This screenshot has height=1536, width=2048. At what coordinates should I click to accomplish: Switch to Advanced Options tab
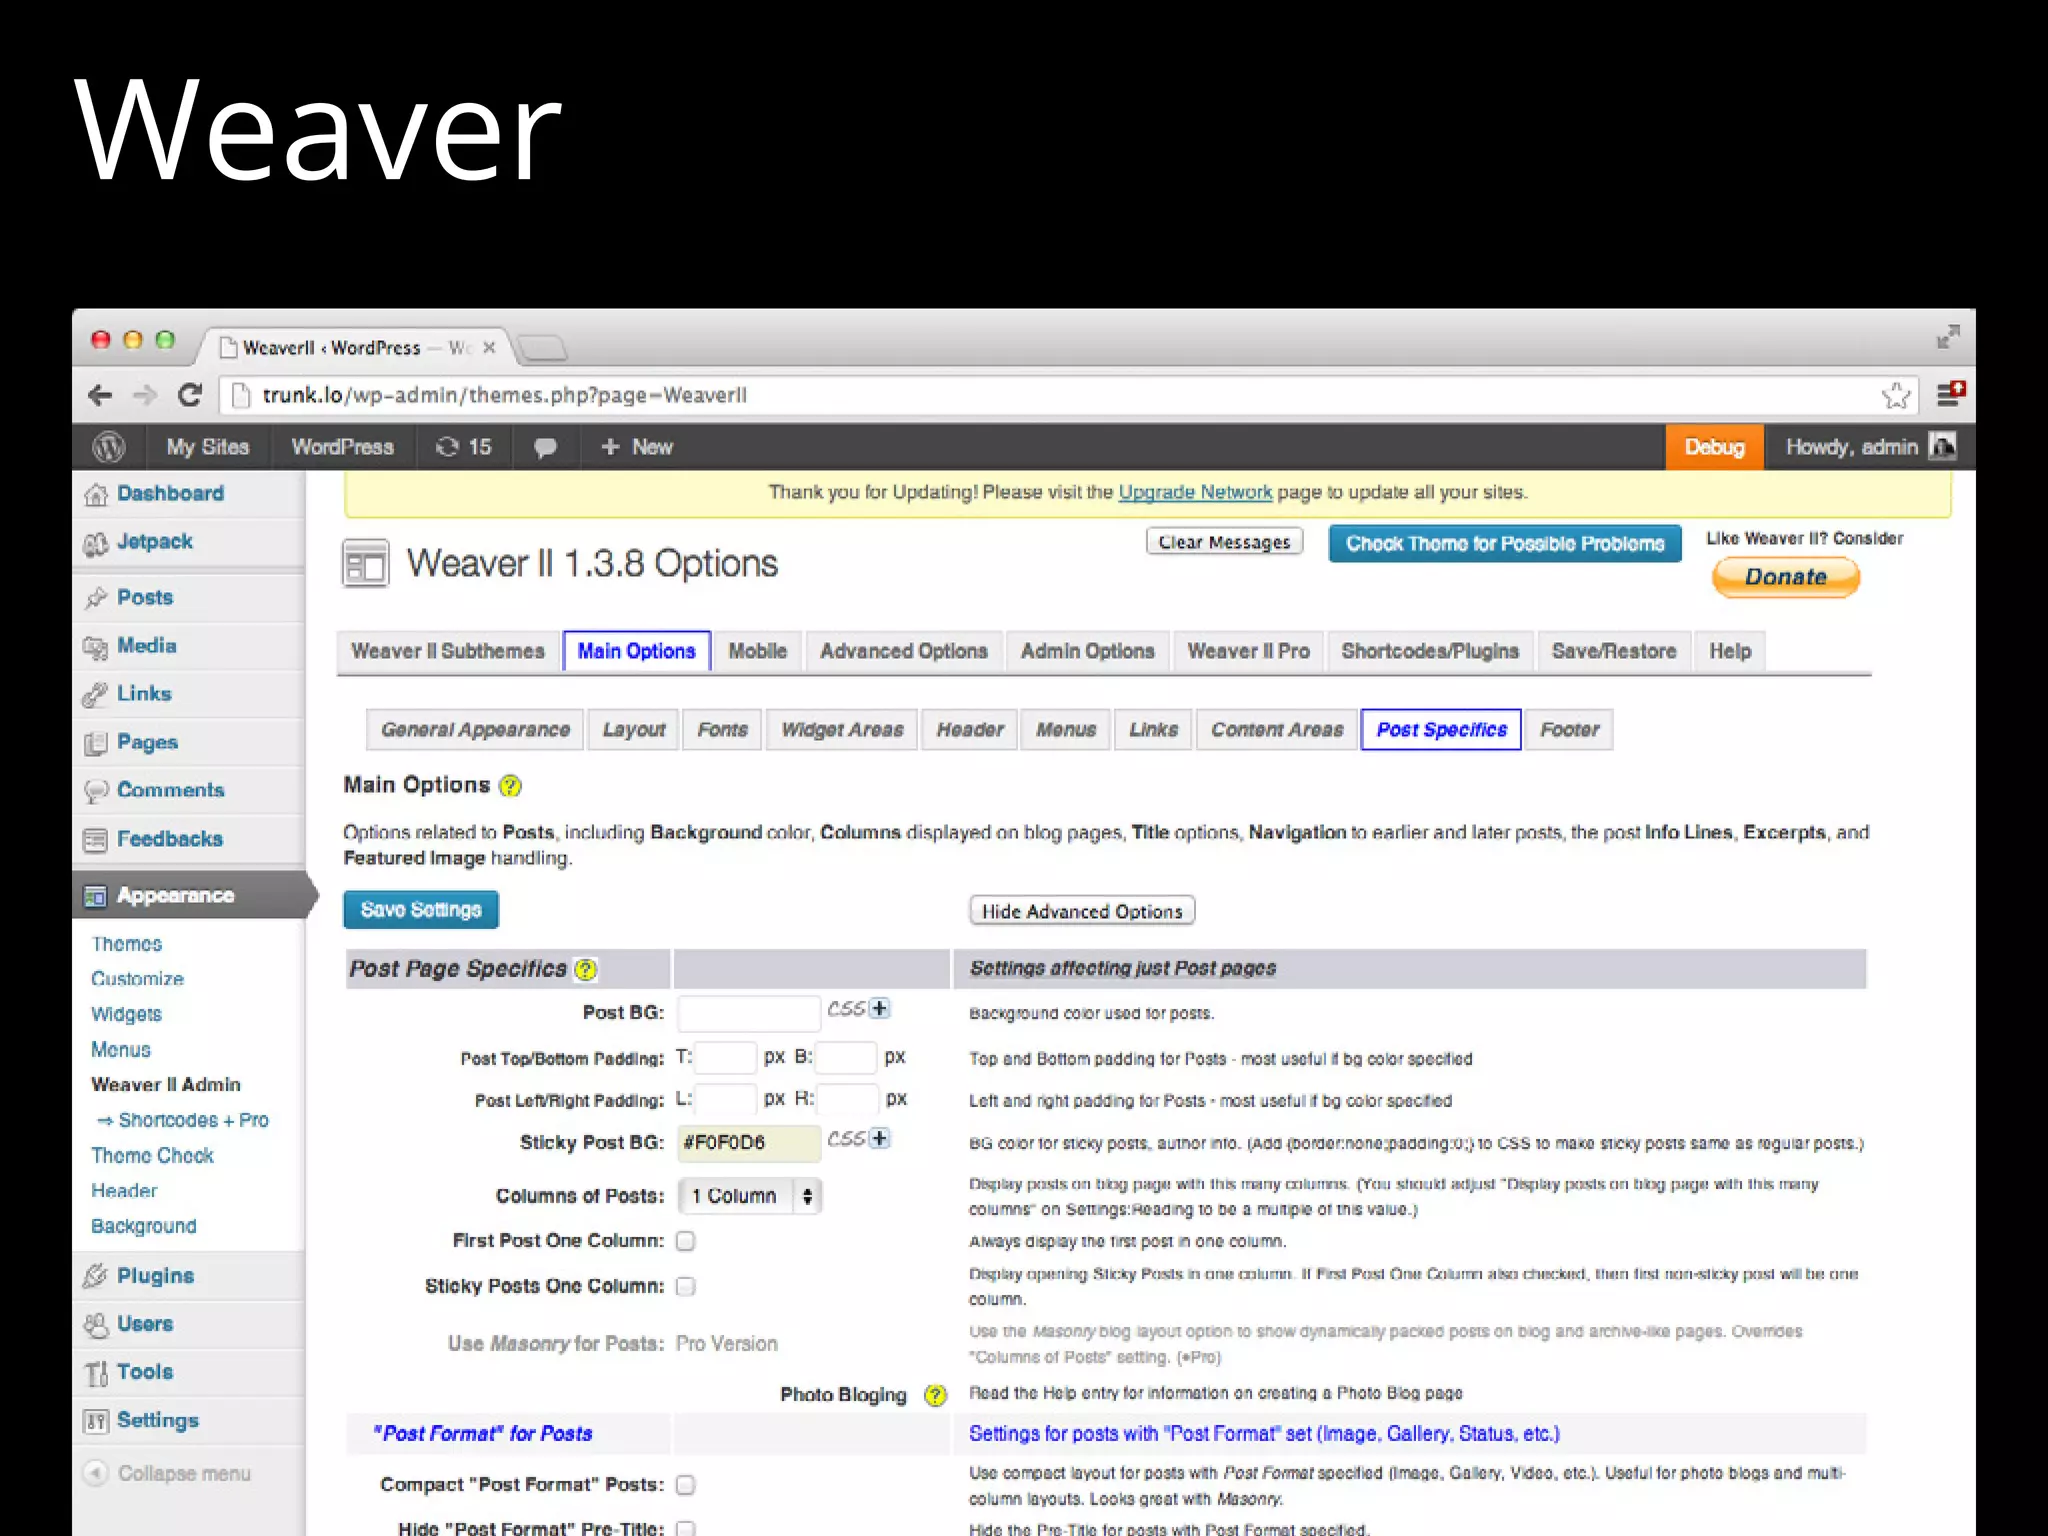click(904, 651)
